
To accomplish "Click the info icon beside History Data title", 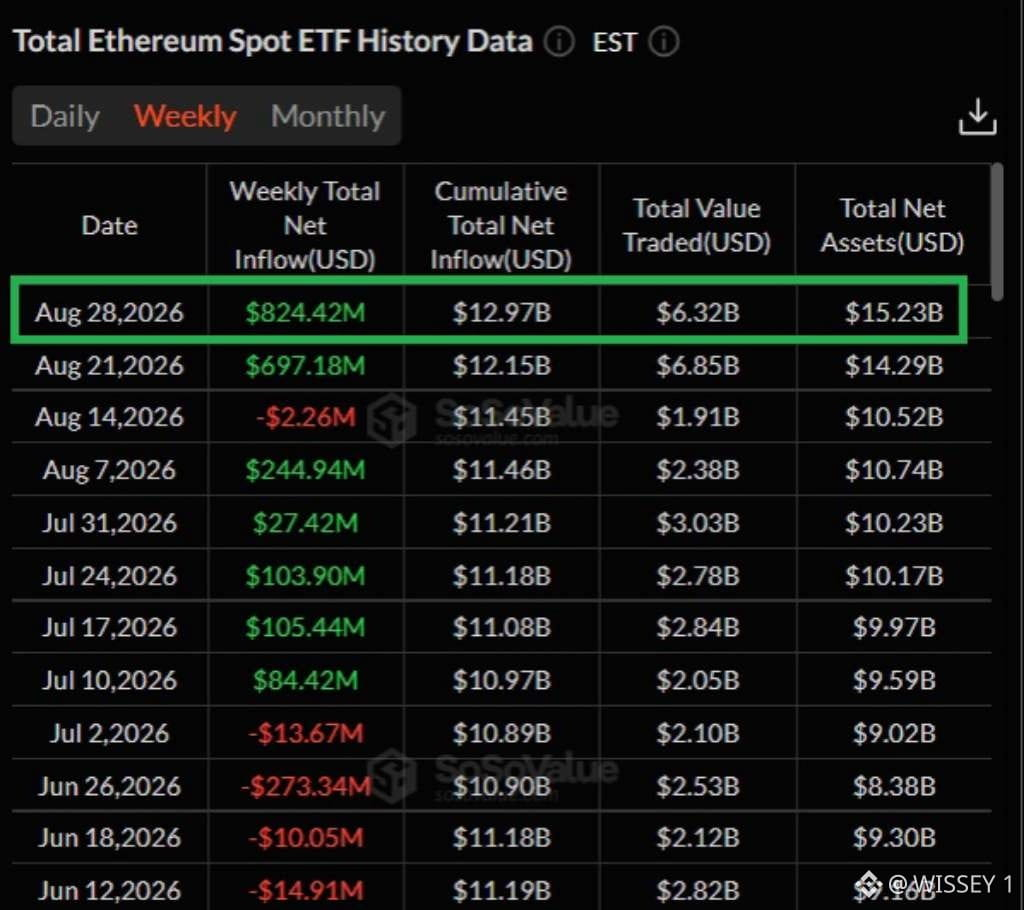I will (559, 42).
